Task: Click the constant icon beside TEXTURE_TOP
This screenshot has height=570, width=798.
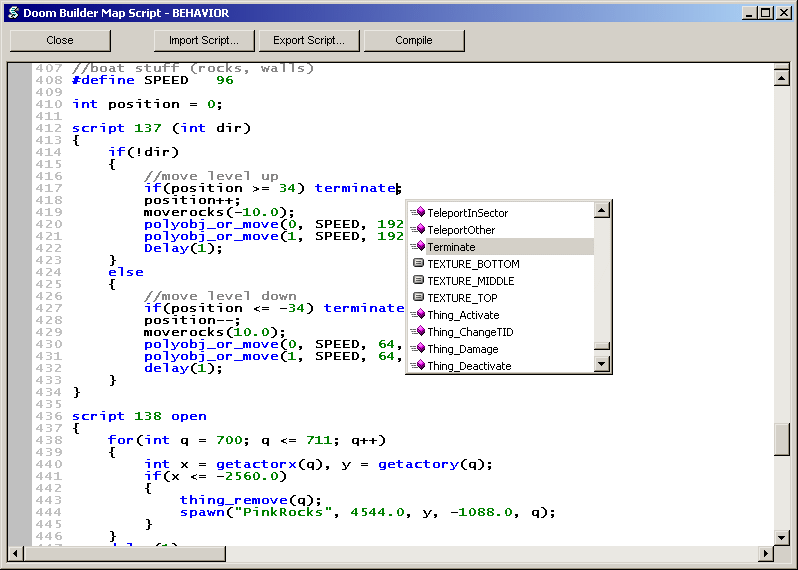Action: pyautogui.click(x=418, y=298)
